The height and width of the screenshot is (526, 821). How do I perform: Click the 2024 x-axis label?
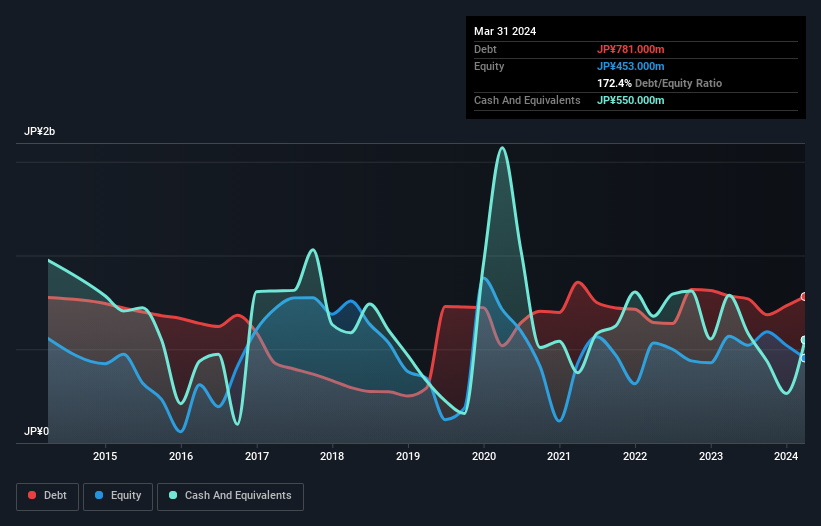coord(786,456)
